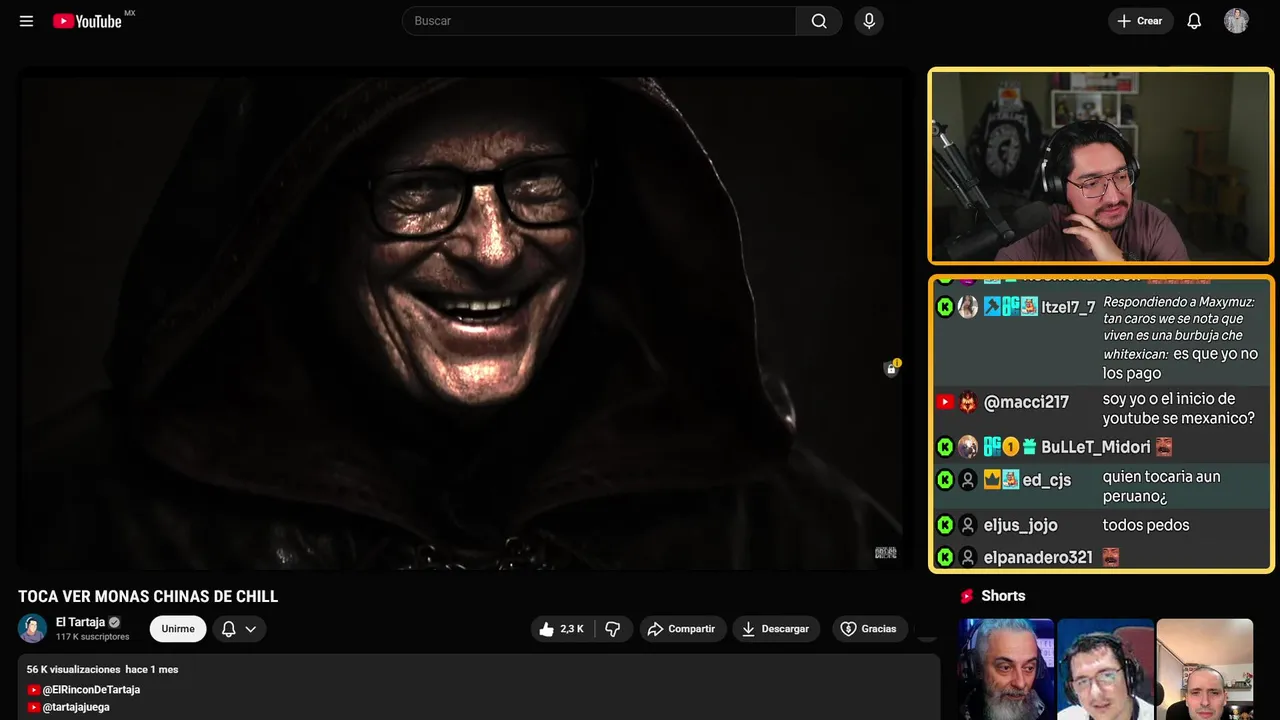Click BuLLeT_Midori username in chat
The image size is (1280, 720).
(1096, 447)
